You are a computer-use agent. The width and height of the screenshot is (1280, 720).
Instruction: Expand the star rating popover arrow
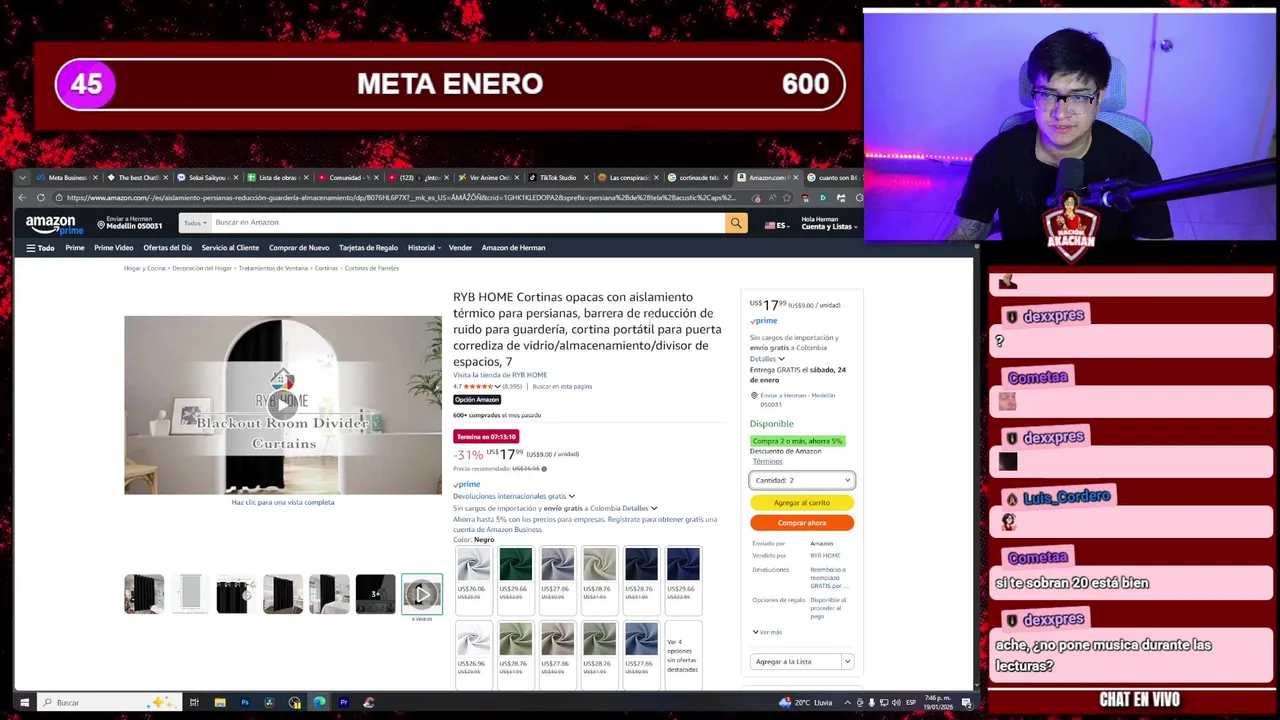pos(497,386)
